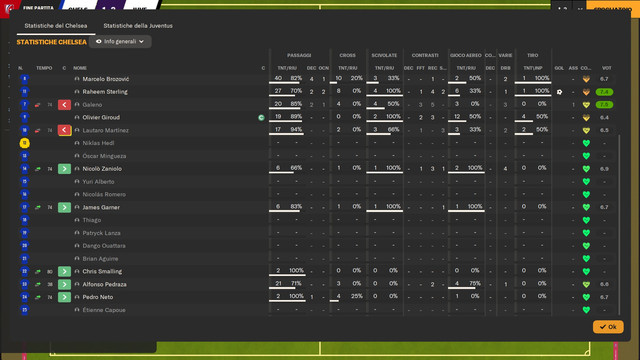Viewport: 640px width, 360px height.
Task: Confirm with the Ok button
Action: pos(608,327)
